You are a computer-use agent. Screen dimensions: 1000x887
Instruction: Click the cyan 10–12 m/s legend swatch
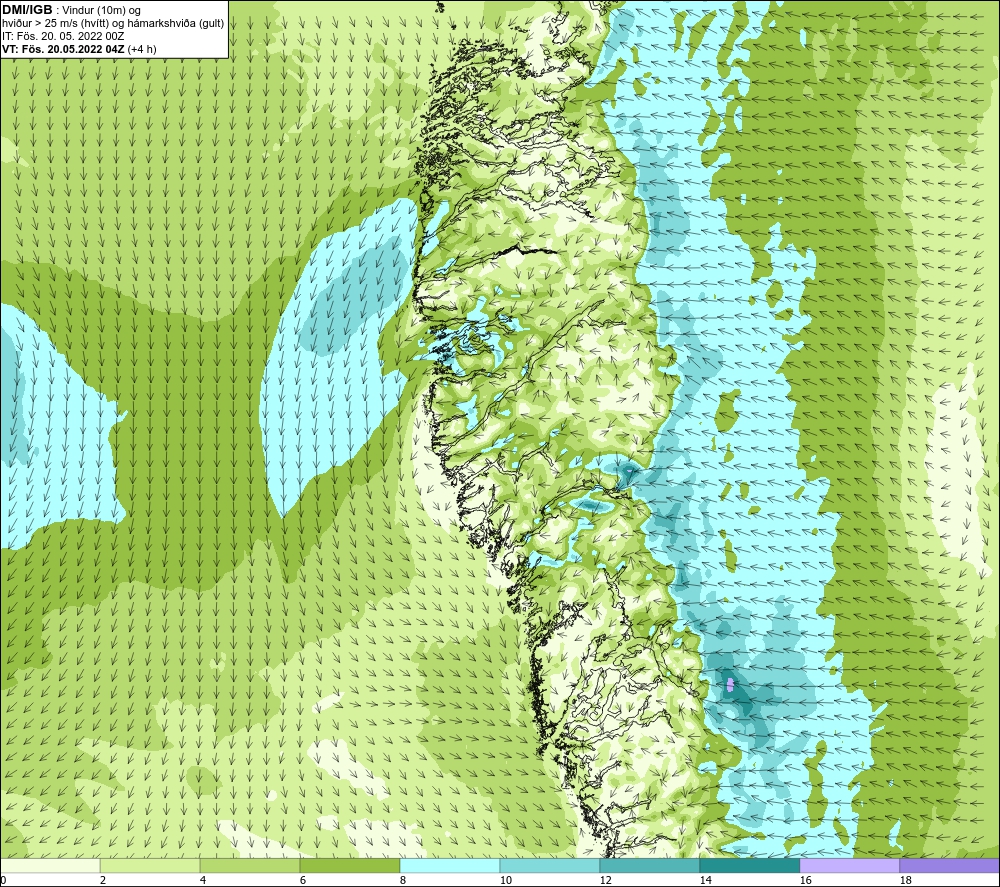(550, 866)
